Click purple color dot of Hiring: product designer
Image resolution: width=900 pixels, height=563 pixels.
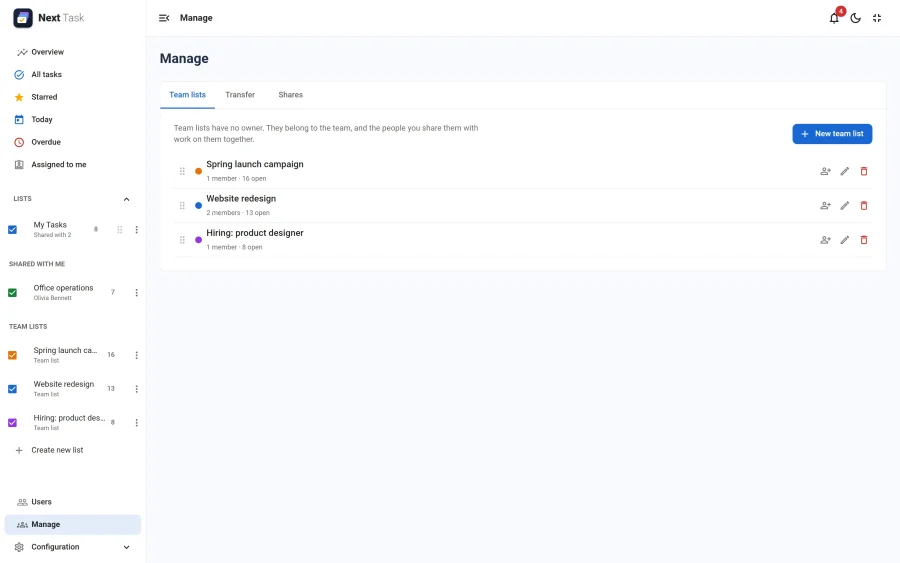(199, 240)
